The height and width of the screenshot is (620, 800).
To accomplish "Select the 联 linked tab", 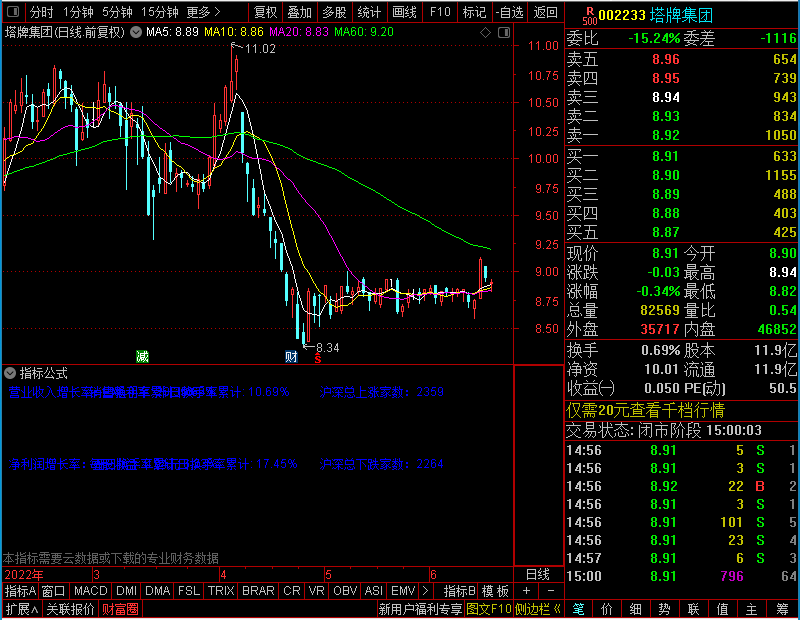I will (693, 609).
